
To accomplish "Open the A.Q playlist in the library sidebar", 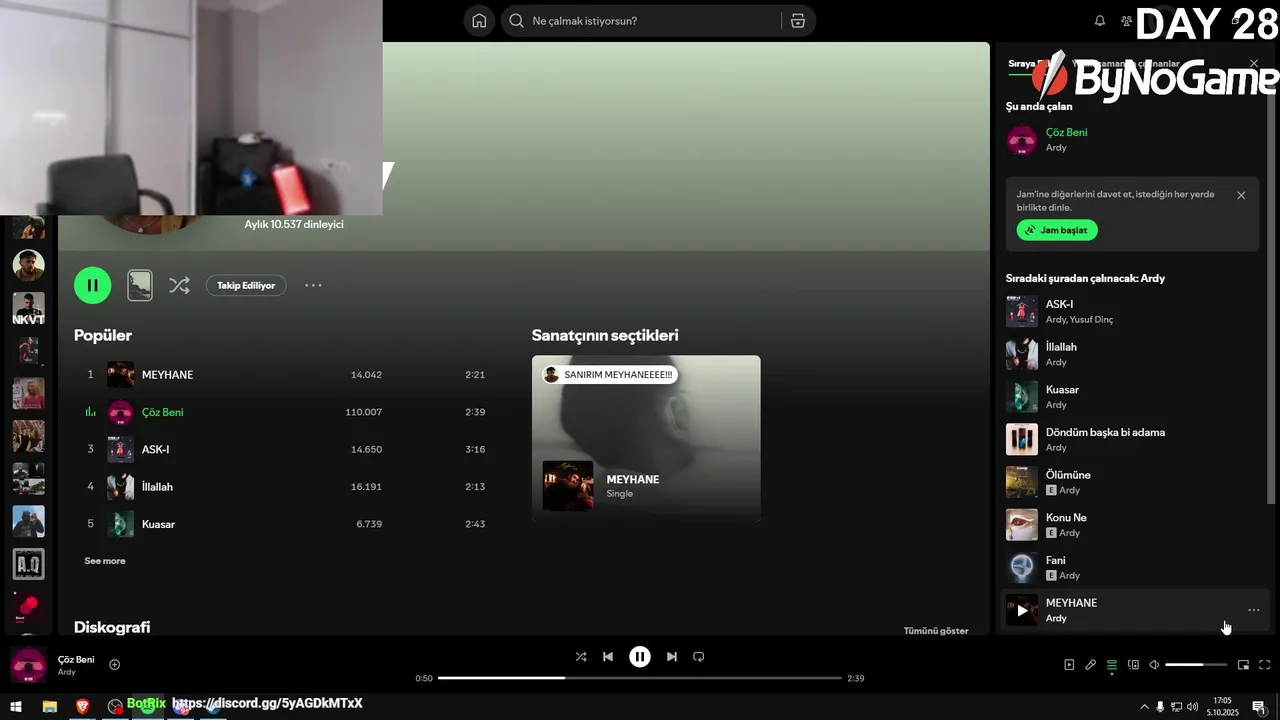I will pos(28,564).
